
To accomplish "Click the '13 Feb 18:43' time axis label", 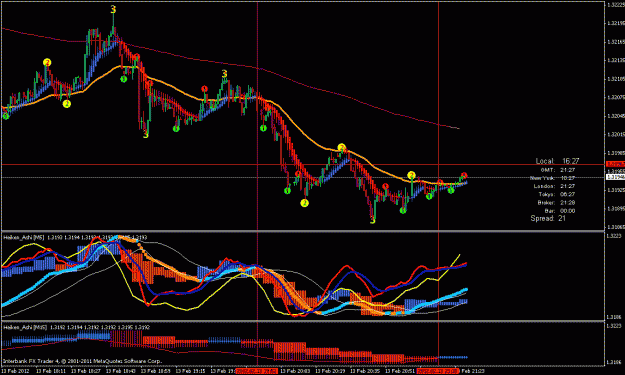I will (121, 371).
